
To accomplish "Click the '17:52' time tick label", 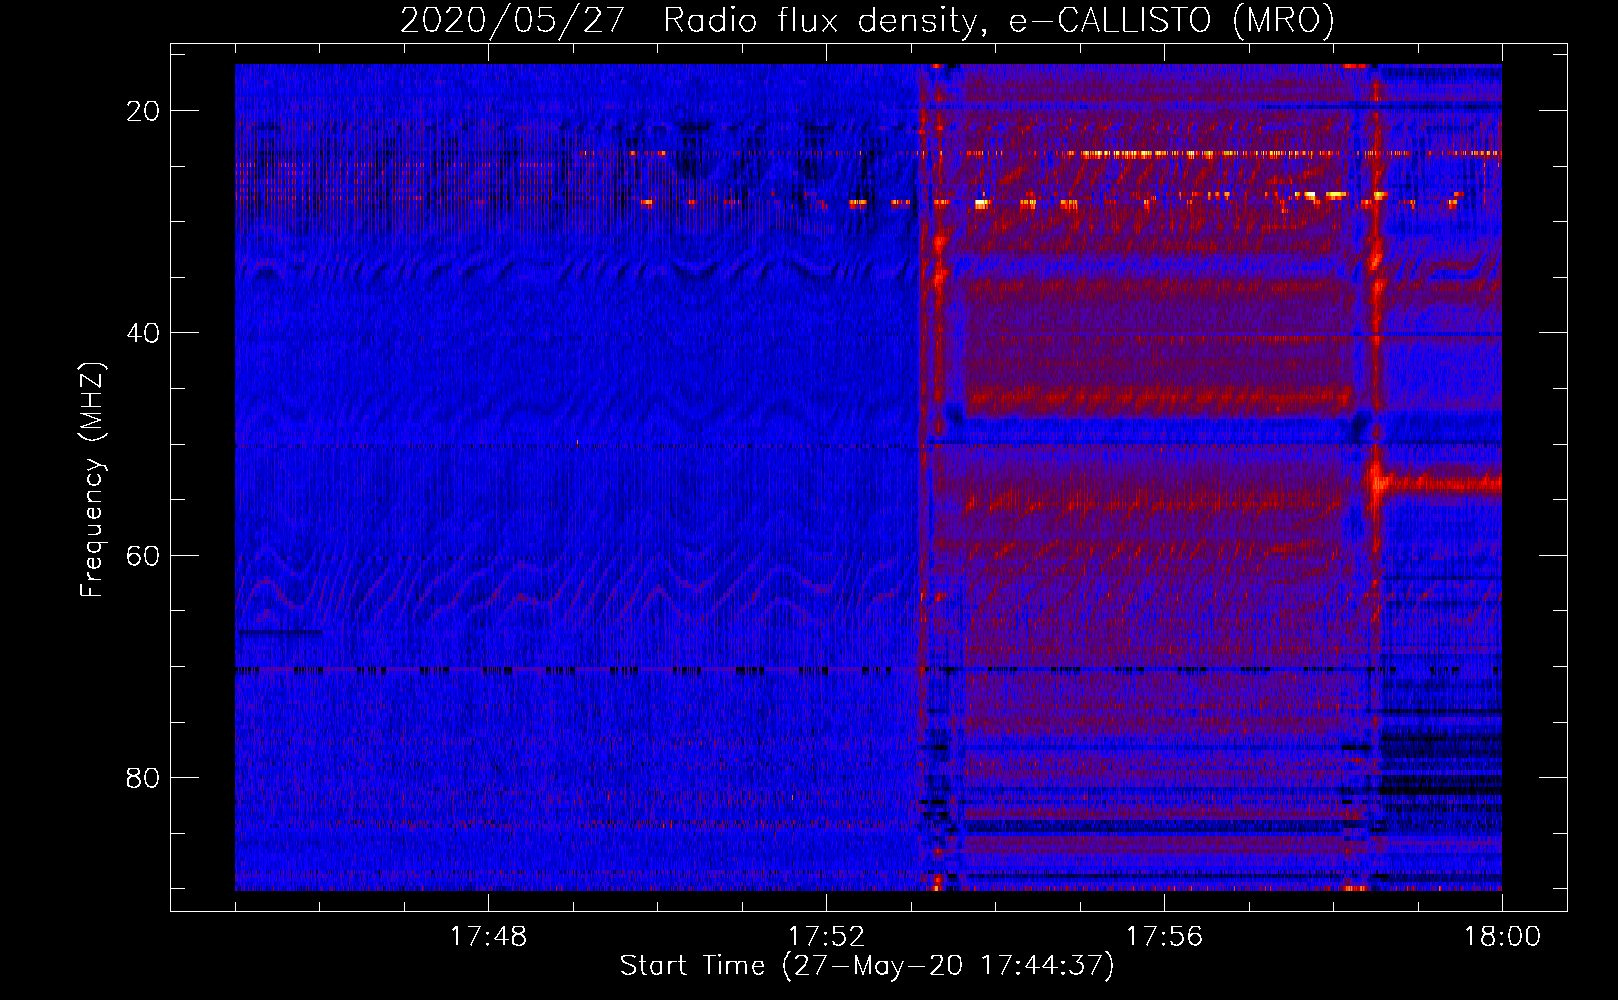I will click(826, 937).
